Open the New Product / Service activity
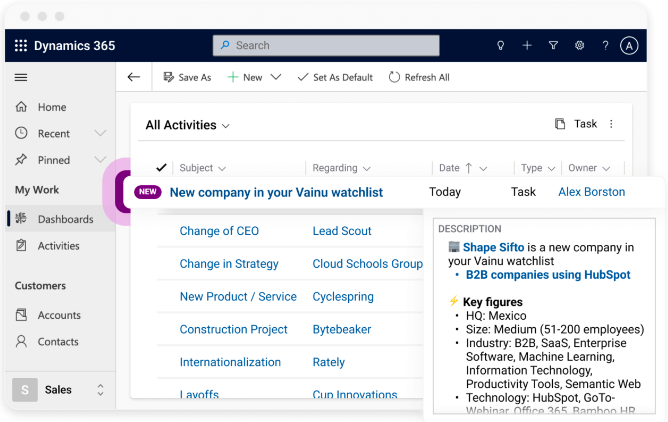The image size is (668, 422). [x=238, y=296]
